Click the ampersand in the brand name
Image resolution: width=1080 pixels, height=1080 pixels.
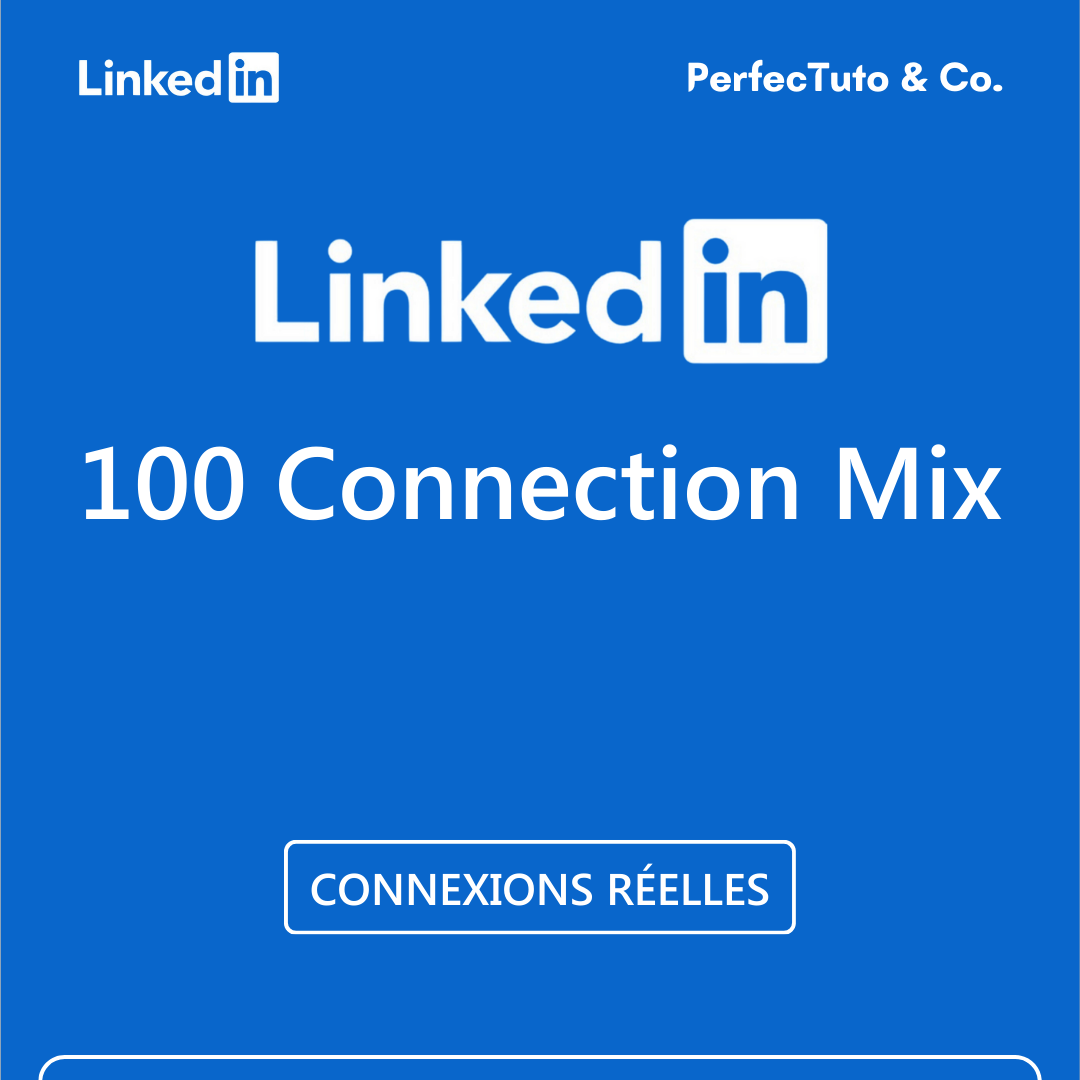[x=914, y=78]
